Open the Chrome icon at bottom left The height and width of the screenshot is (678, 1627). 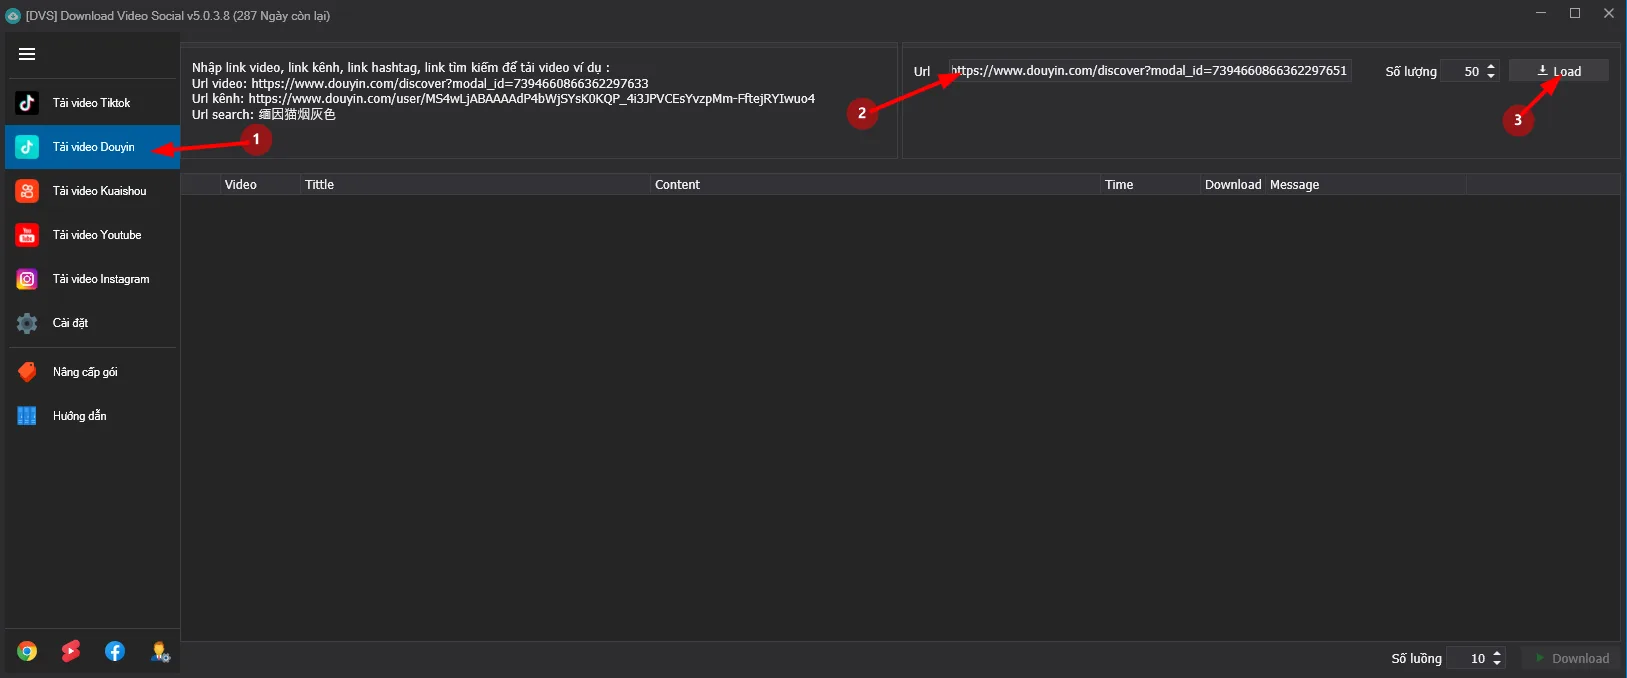pos(27,652)
